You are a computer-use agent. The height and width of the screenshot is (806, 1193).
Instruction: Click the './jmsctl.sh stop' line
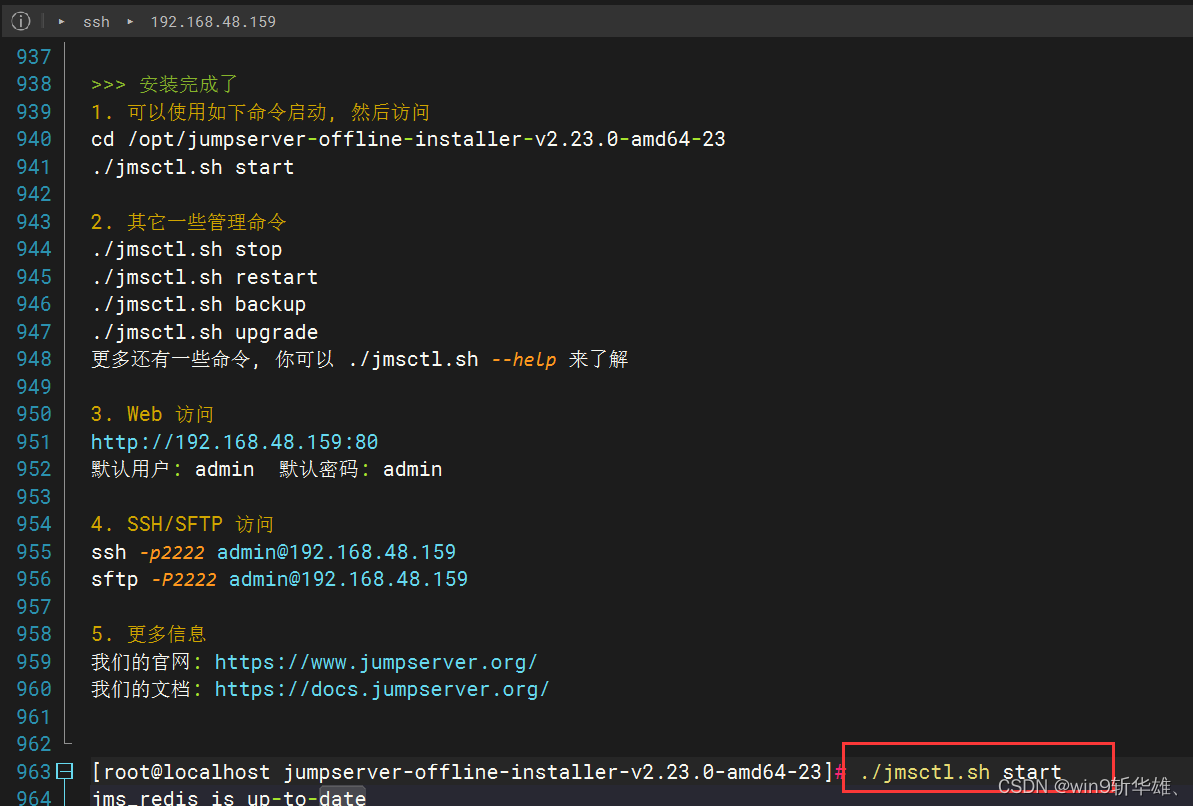click(x=186, y=250)
